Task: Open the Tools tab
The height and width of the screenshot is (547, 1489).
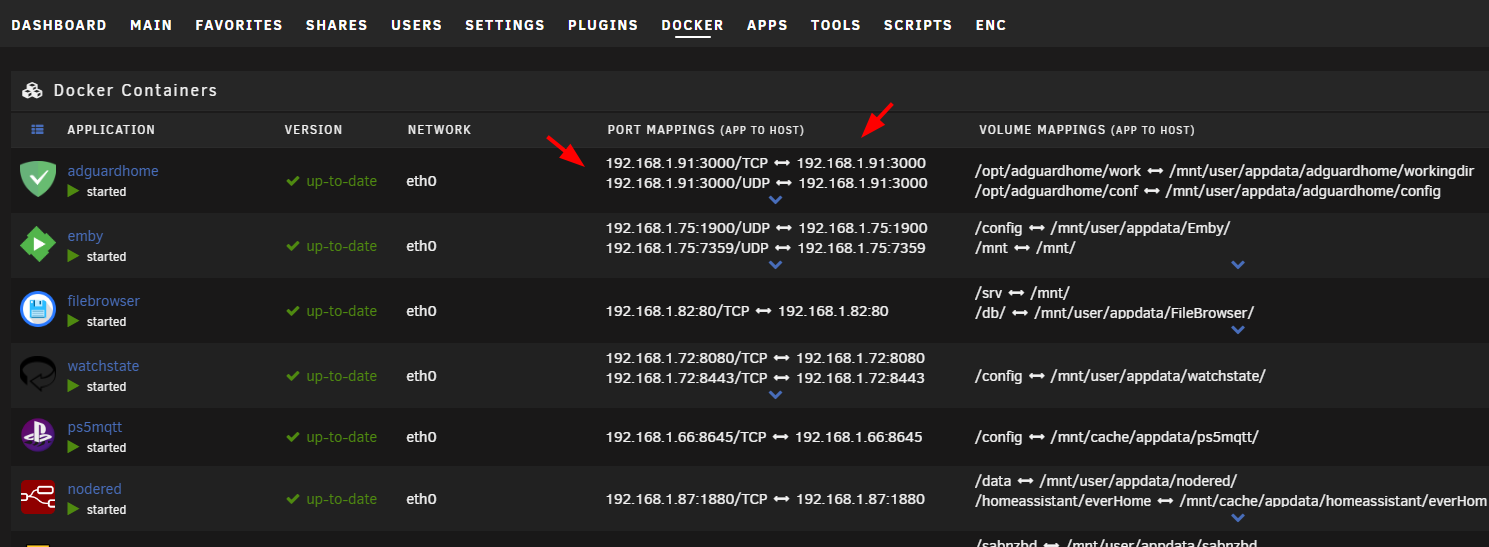Action: point(836,25)
